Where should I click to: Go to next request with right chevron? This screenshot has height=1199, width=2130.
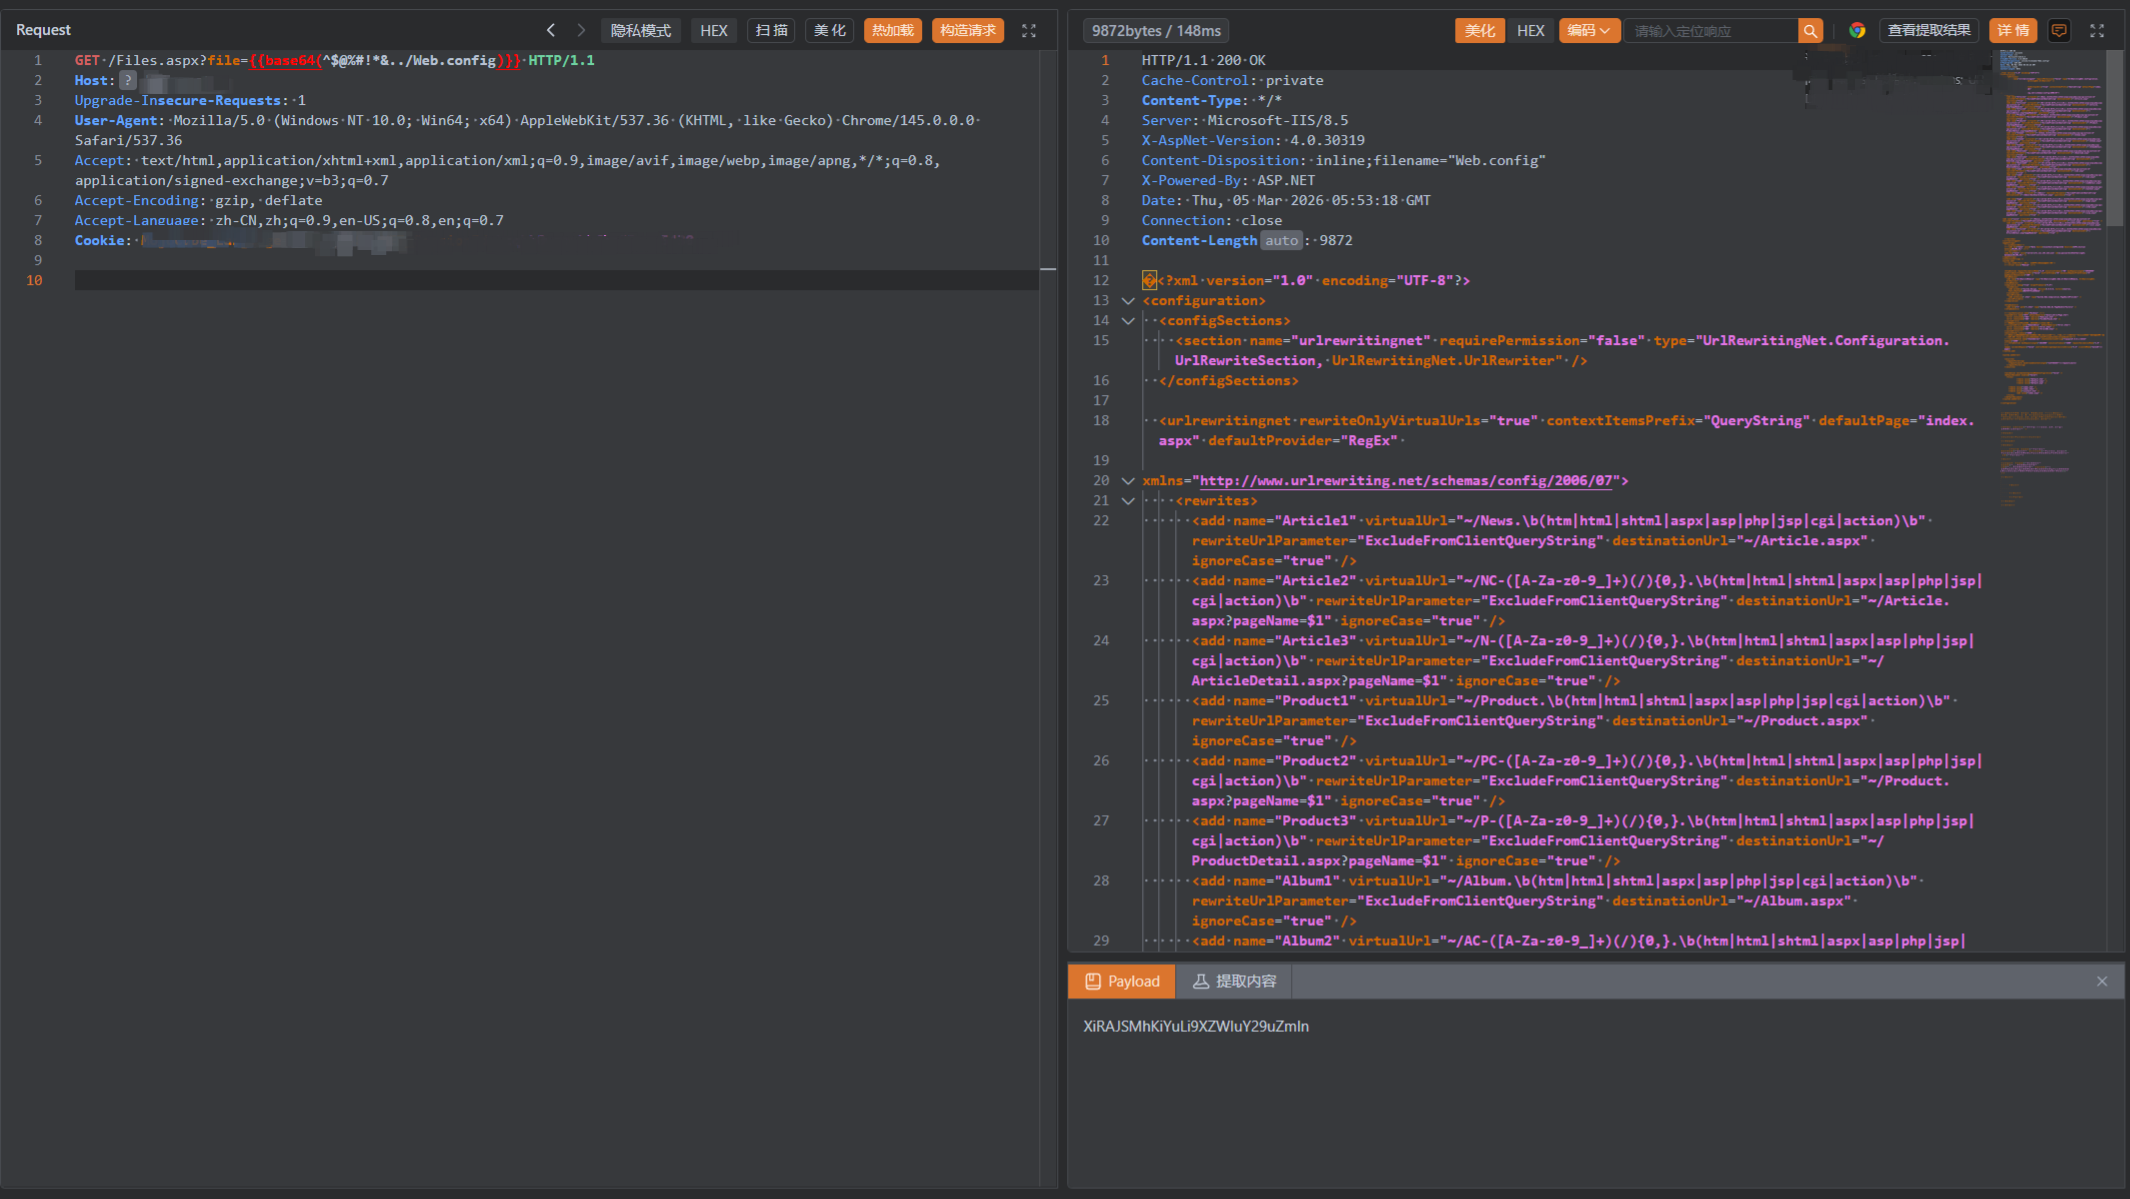coord(581,30)
